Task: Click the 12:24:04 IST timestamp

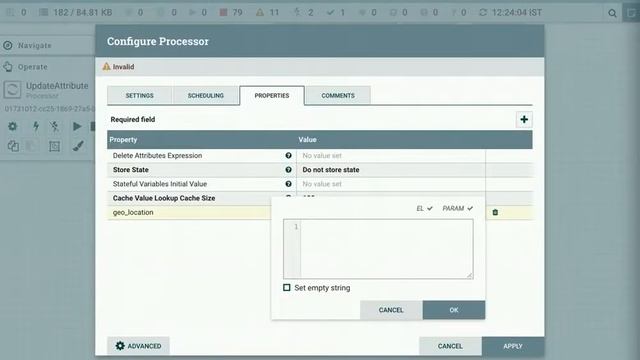Action: point(517,13)
